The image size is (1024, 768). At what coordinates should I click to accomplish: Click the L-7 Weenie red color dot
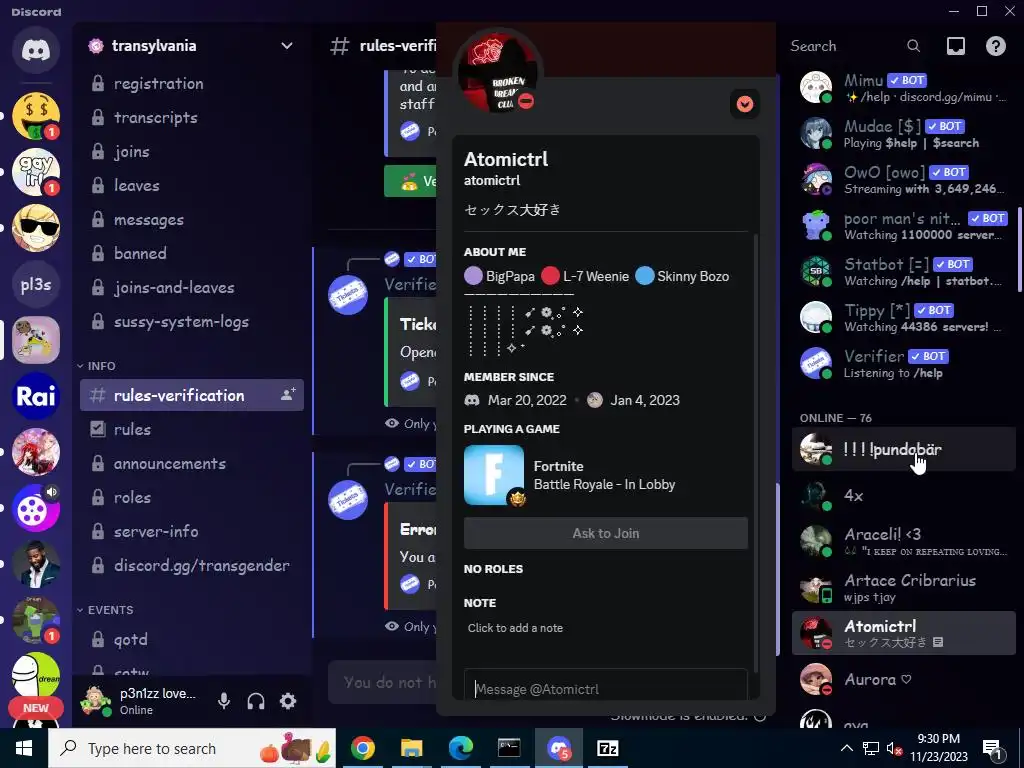(551, 276)
